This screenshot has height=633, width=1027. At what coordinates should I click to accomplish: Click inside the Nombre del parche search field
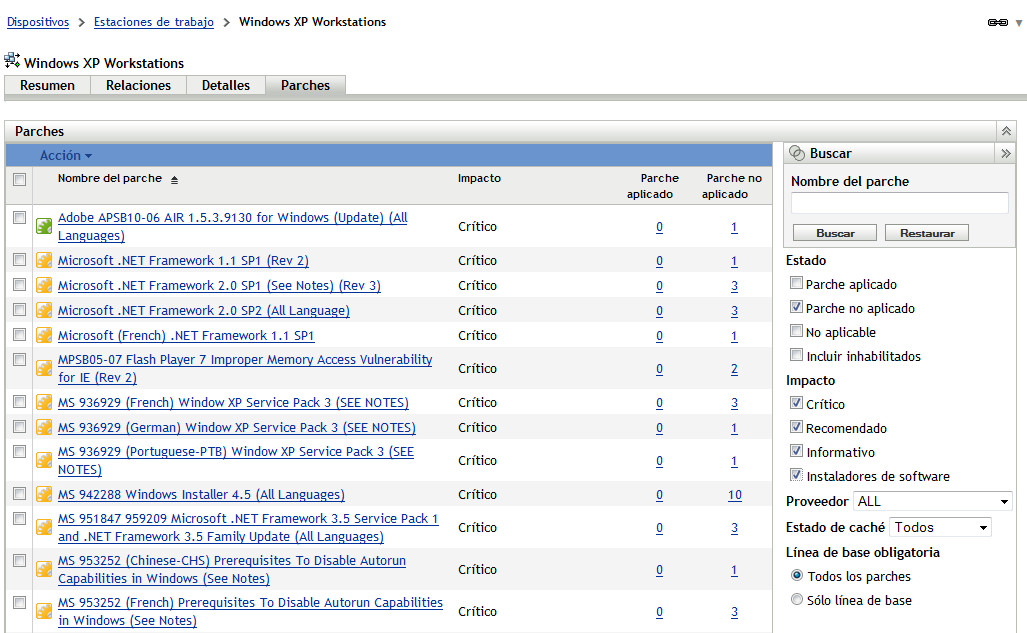click(899, 203)
